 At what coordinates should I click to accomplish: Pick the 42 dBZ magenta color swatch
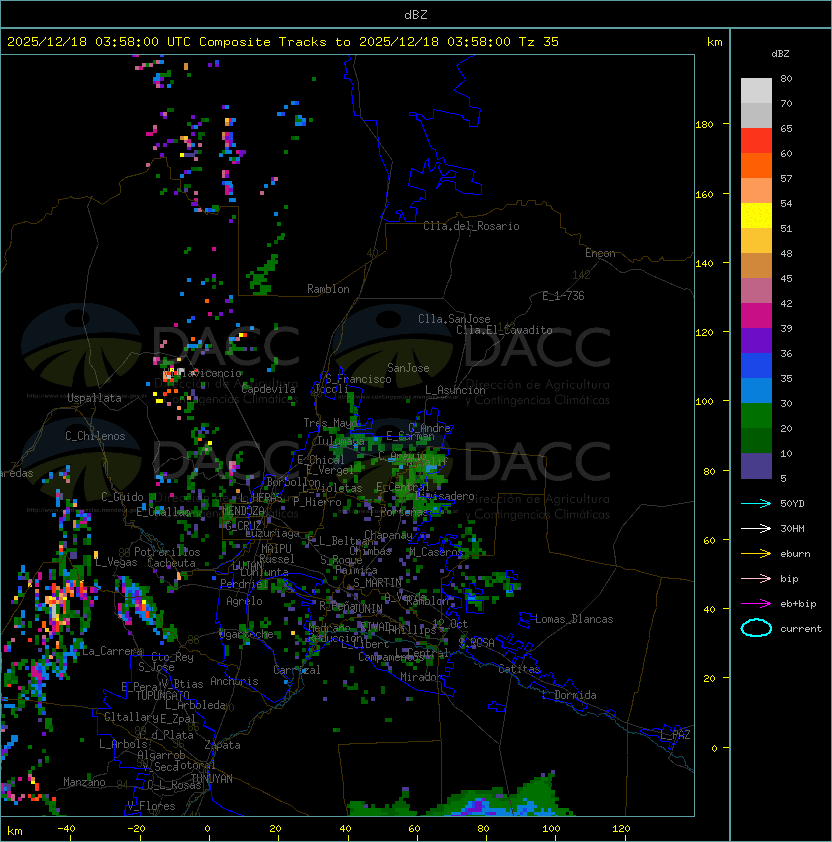[x=756, y=316]
